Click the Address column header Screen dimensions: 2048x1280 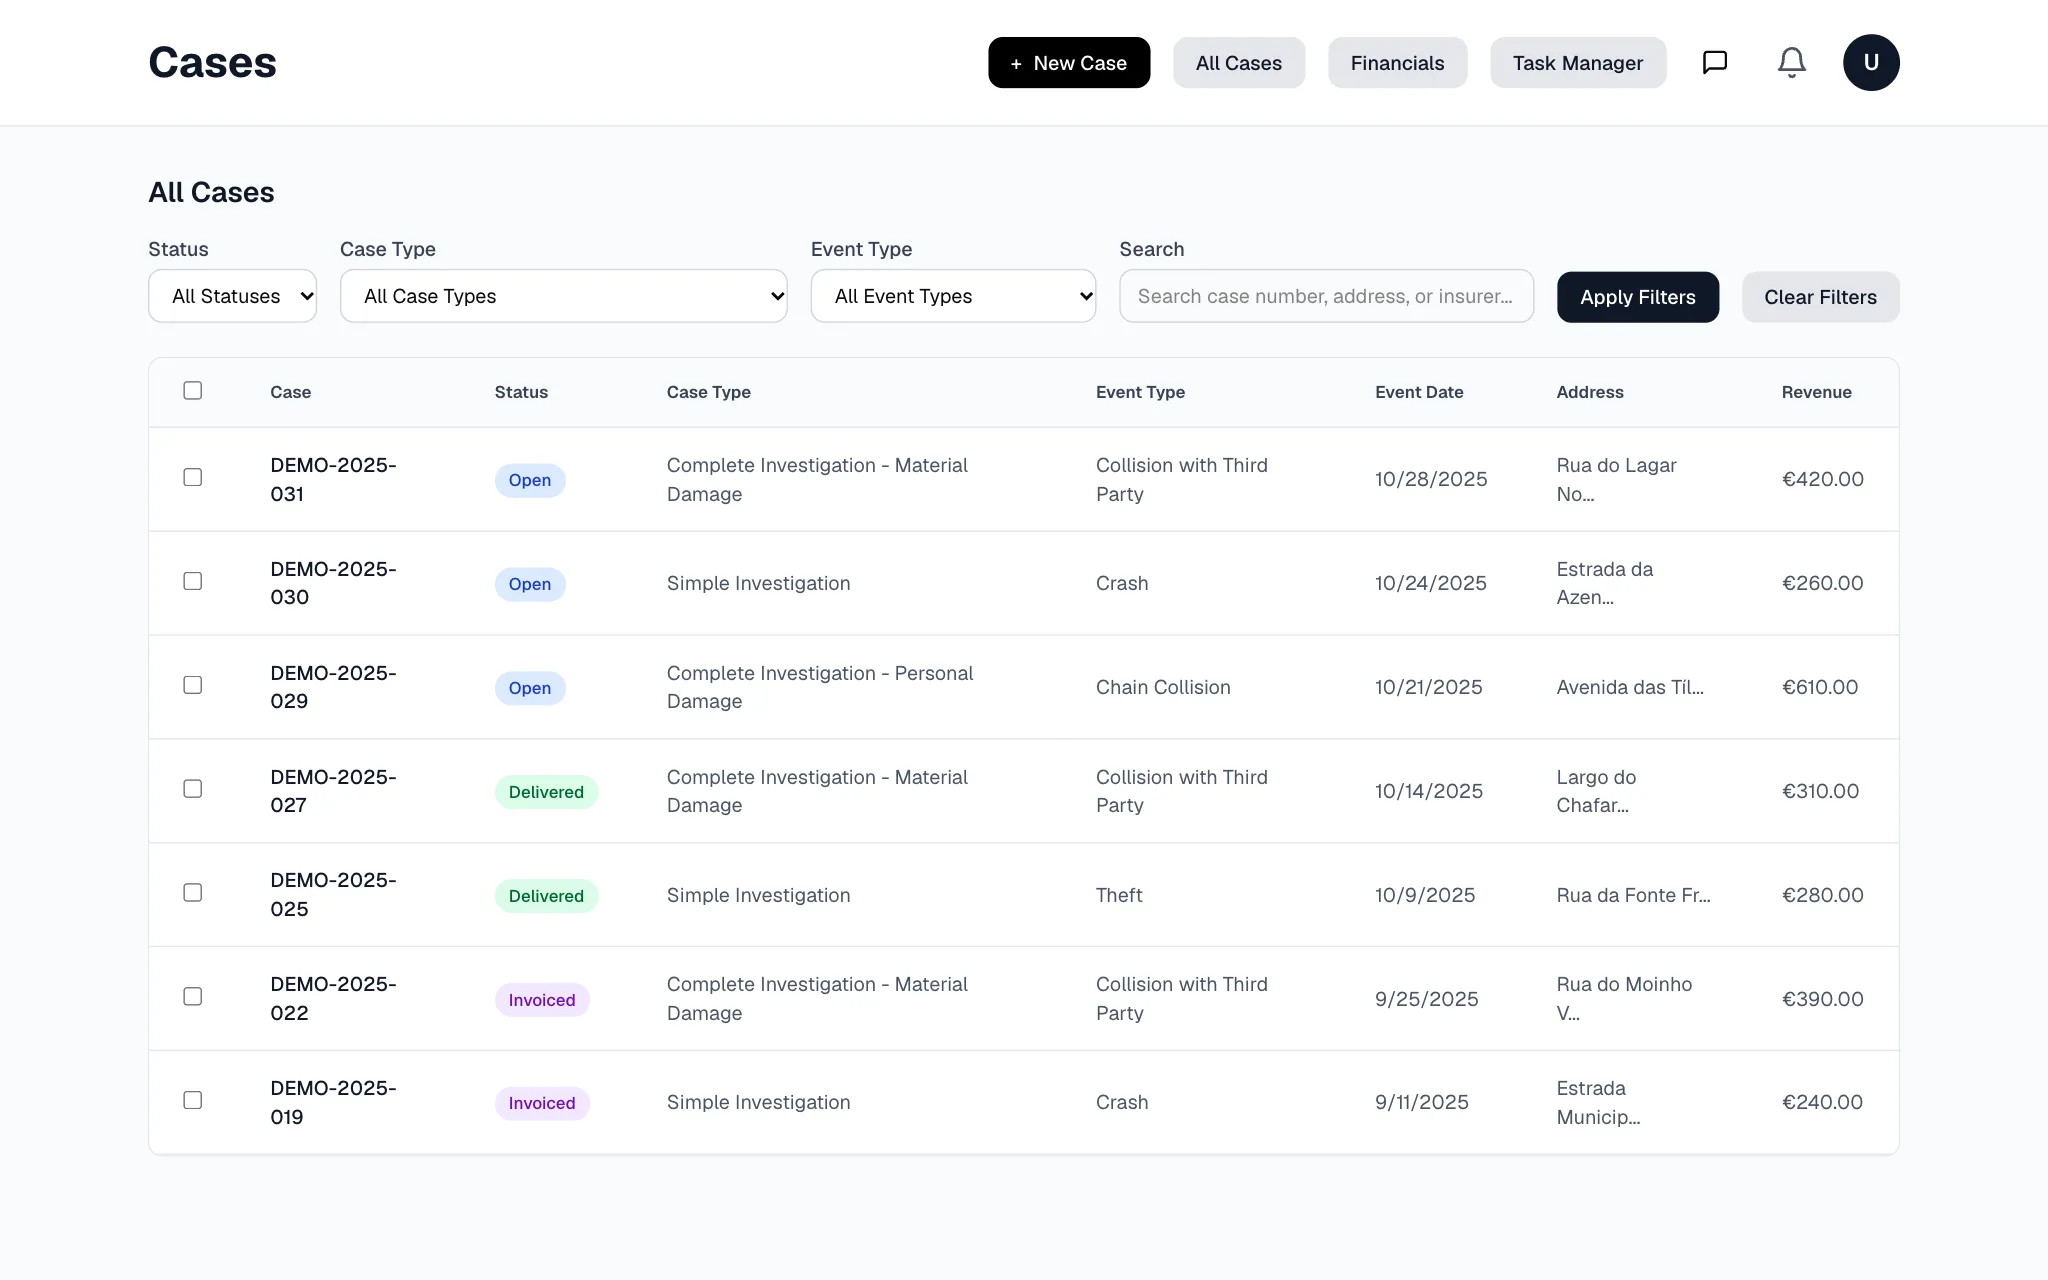(x=1590, y=392)
